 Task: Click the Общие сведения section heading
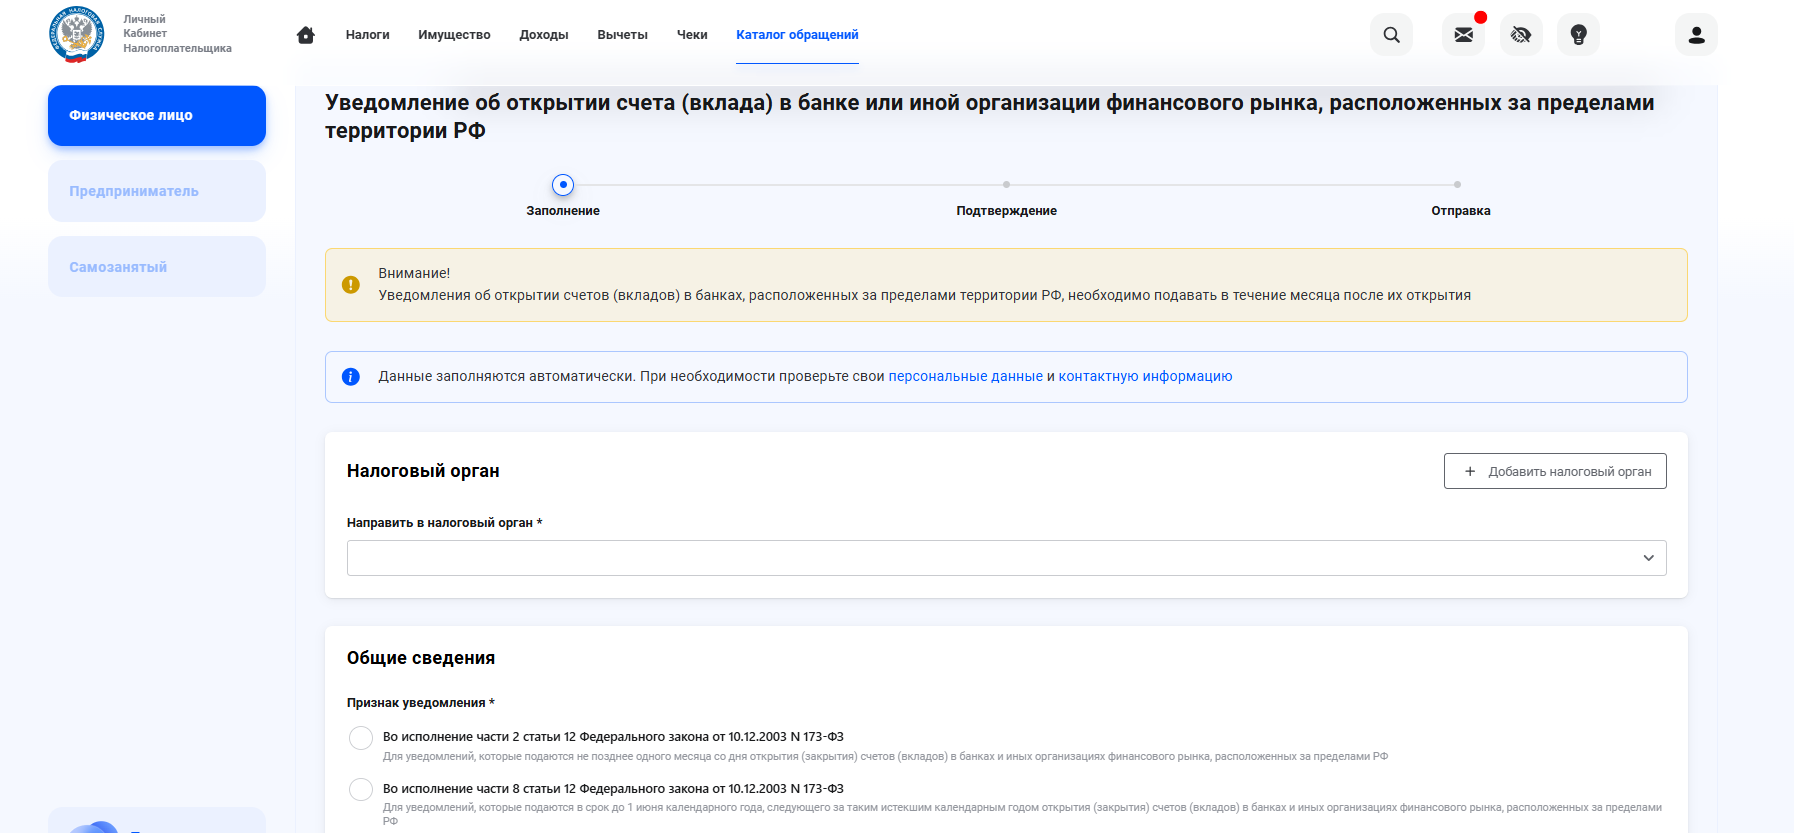point(421,658)
